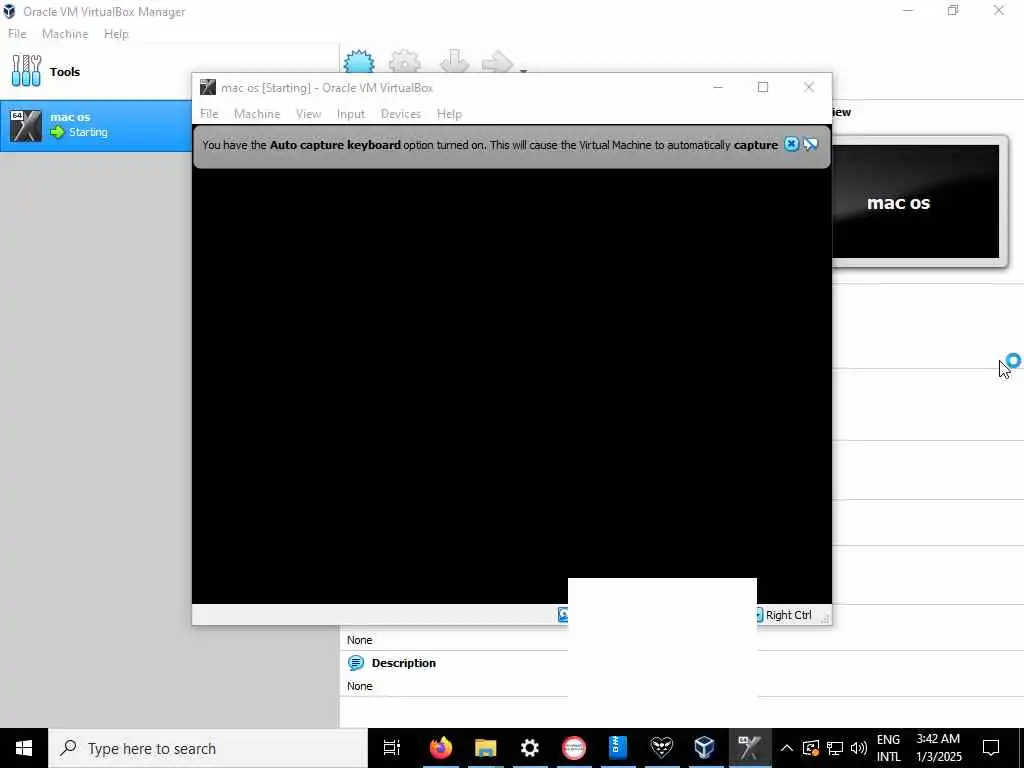Image resolution: width=1024 pixels, height=768 pixels.
Task: Click the Description section header in Manager
Action: pyautogui.click(x=403, y=663)
